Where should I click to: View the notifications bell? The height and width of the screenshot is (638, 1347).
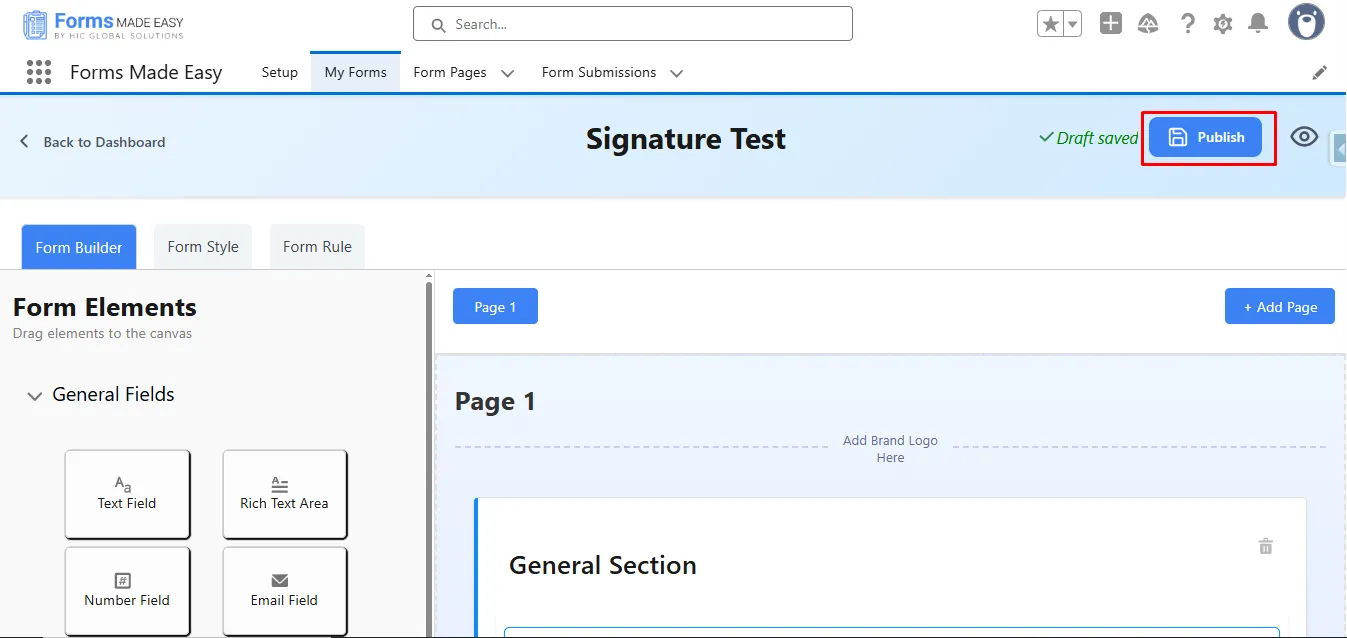pyautogui.click(x=1258, y=24)
